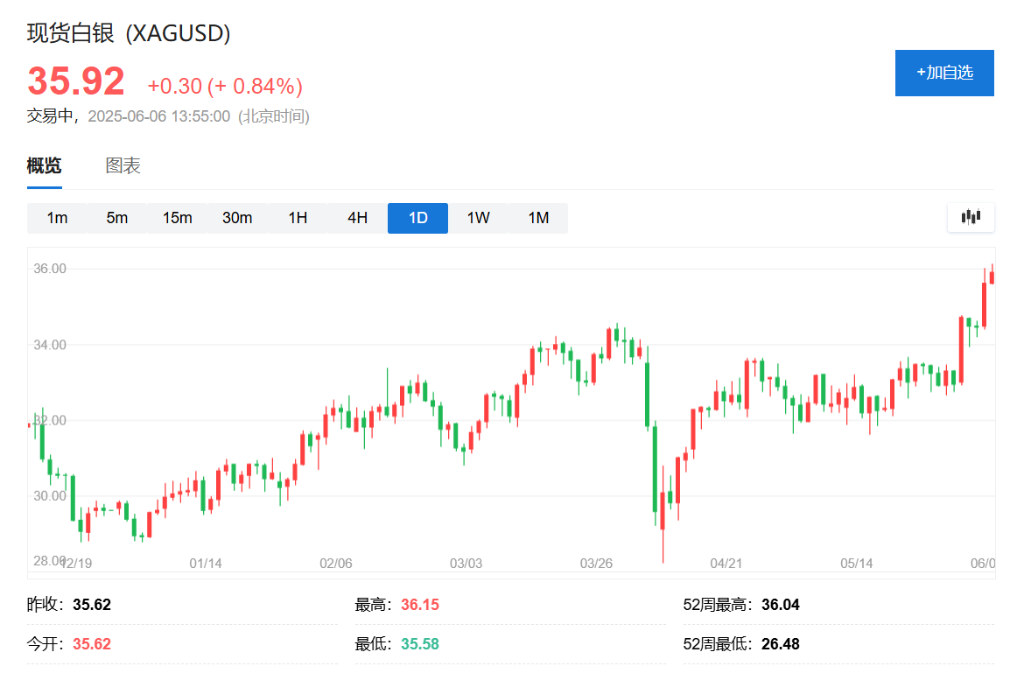
Task: Select the 1W timeframe
Action: [477, 217]
